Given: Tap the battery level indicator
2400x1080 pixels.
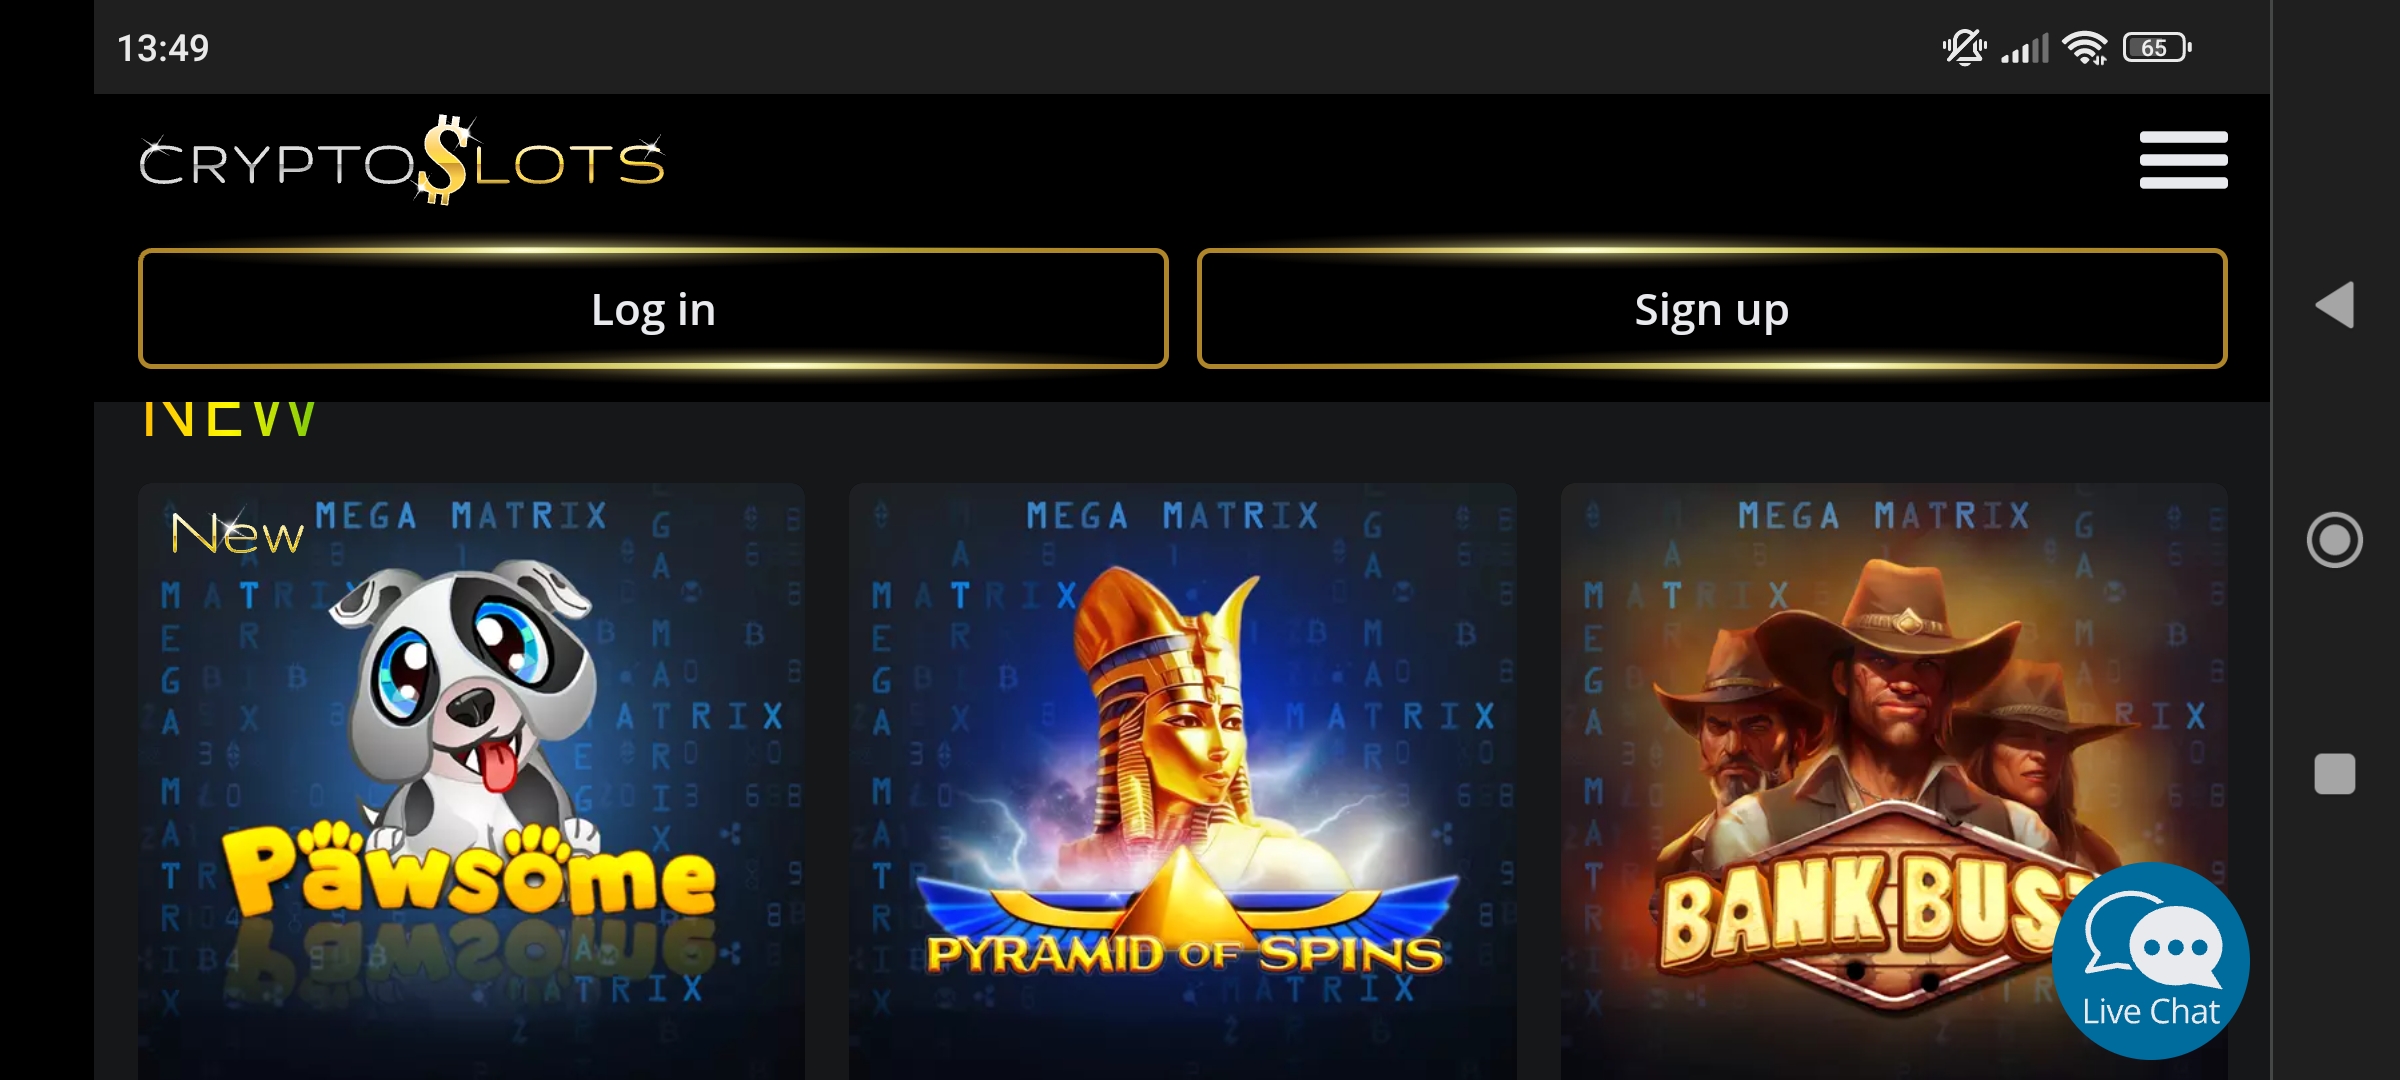Looking at the screenshot, I should 2158,47.
